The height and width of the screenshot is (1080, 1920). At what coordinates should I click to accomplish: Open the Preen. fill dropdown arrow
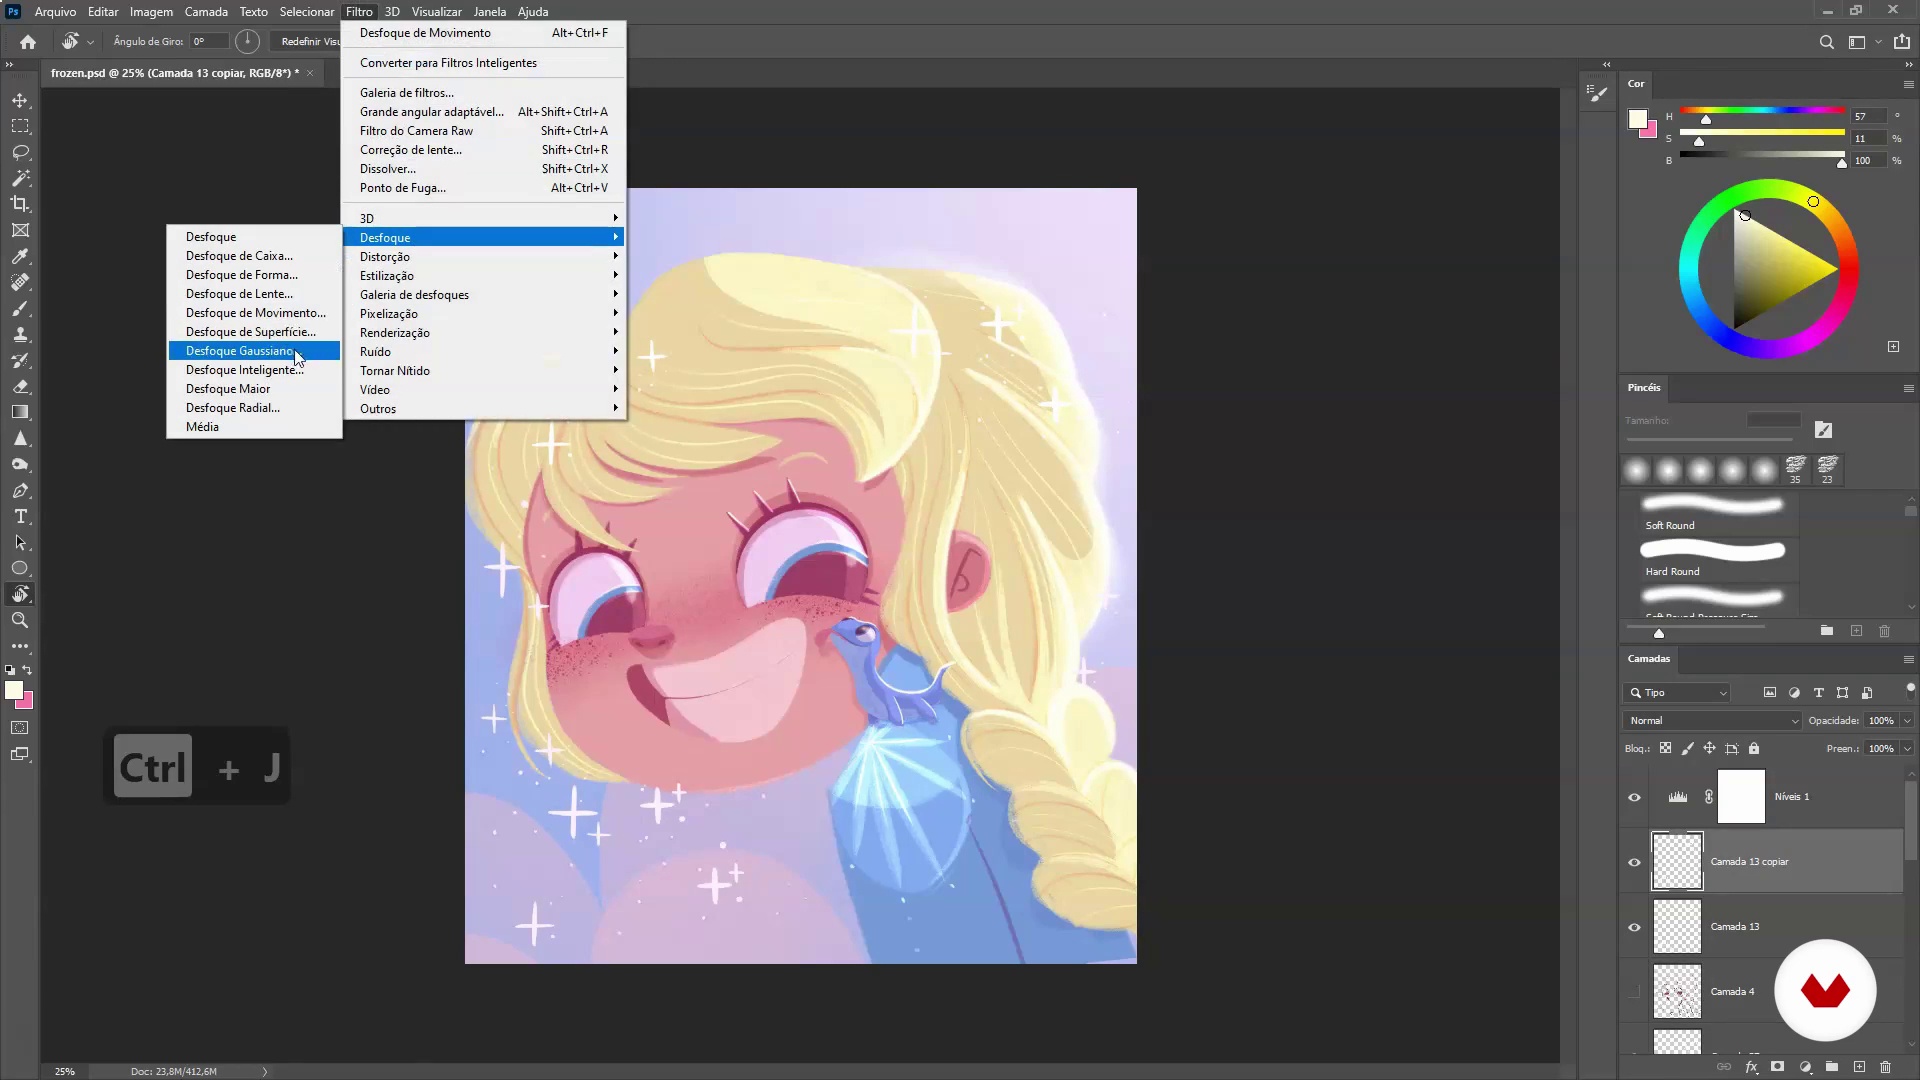click(1907, 749)
